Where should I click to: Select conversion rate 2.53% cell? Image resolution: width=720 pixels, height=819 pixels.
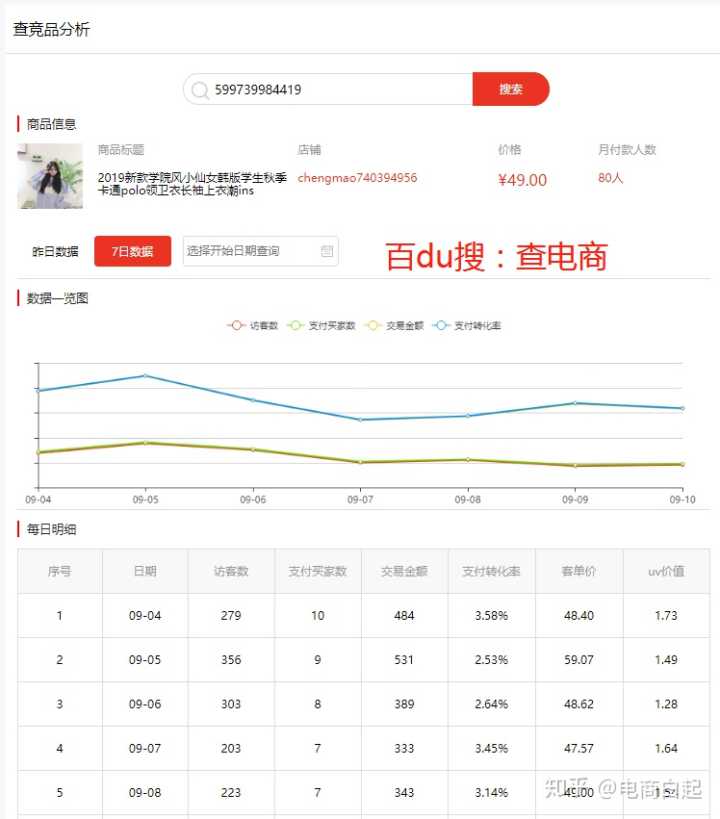point(491,660)
